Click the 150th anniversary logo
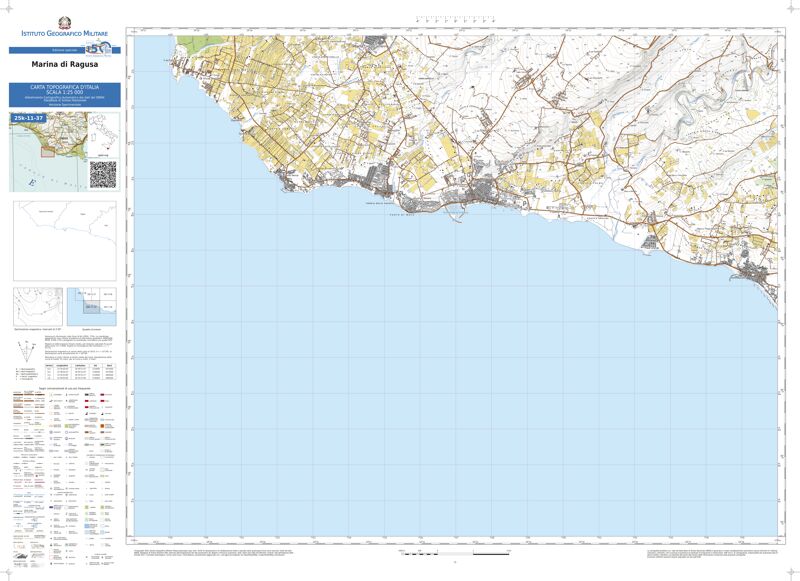Image resolution: width=800 pixels, height=581 pixels. [x=97, y=47]
